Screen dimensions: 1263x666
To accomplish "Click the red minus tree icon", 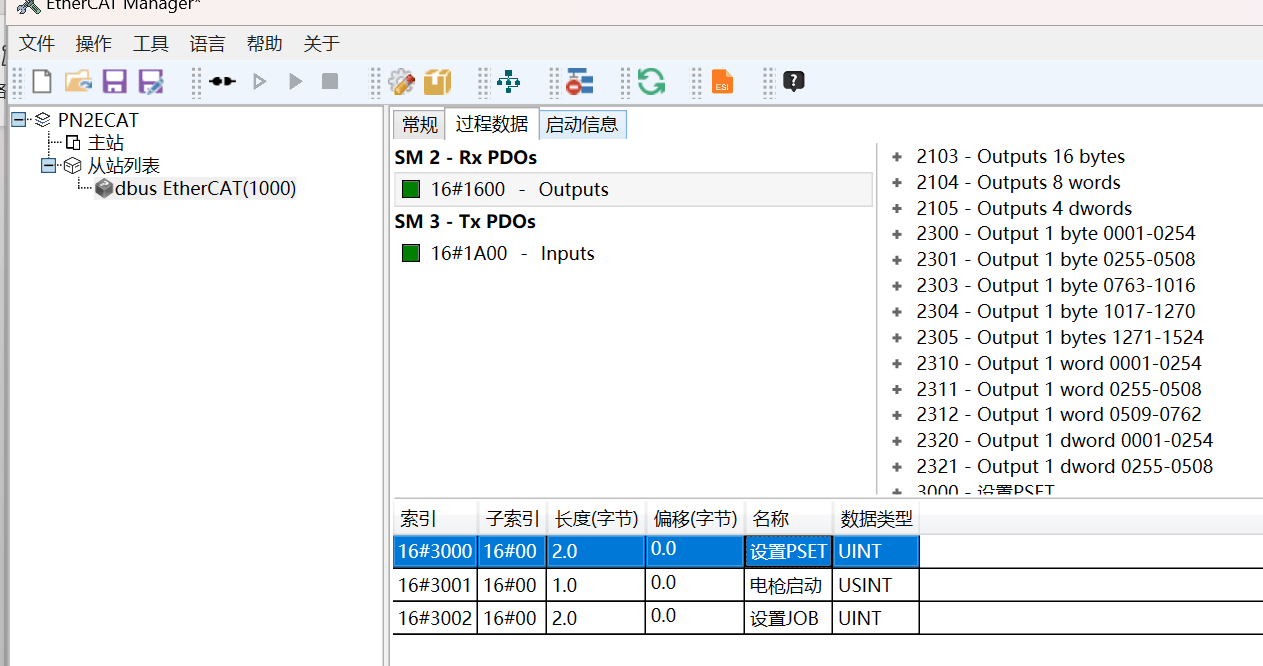I will coord(580,81).
